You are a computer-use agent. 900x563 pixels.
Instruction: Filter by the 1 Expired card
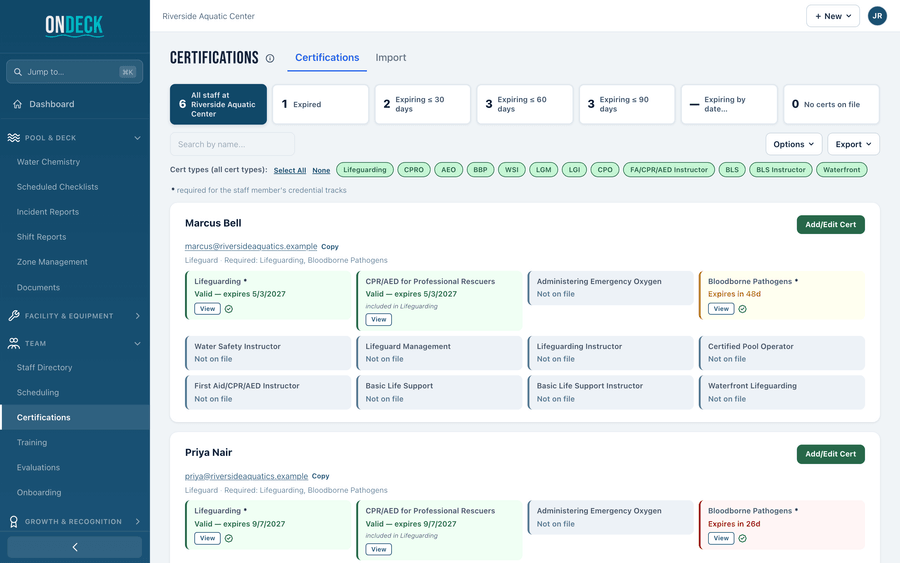pos(320,104)
